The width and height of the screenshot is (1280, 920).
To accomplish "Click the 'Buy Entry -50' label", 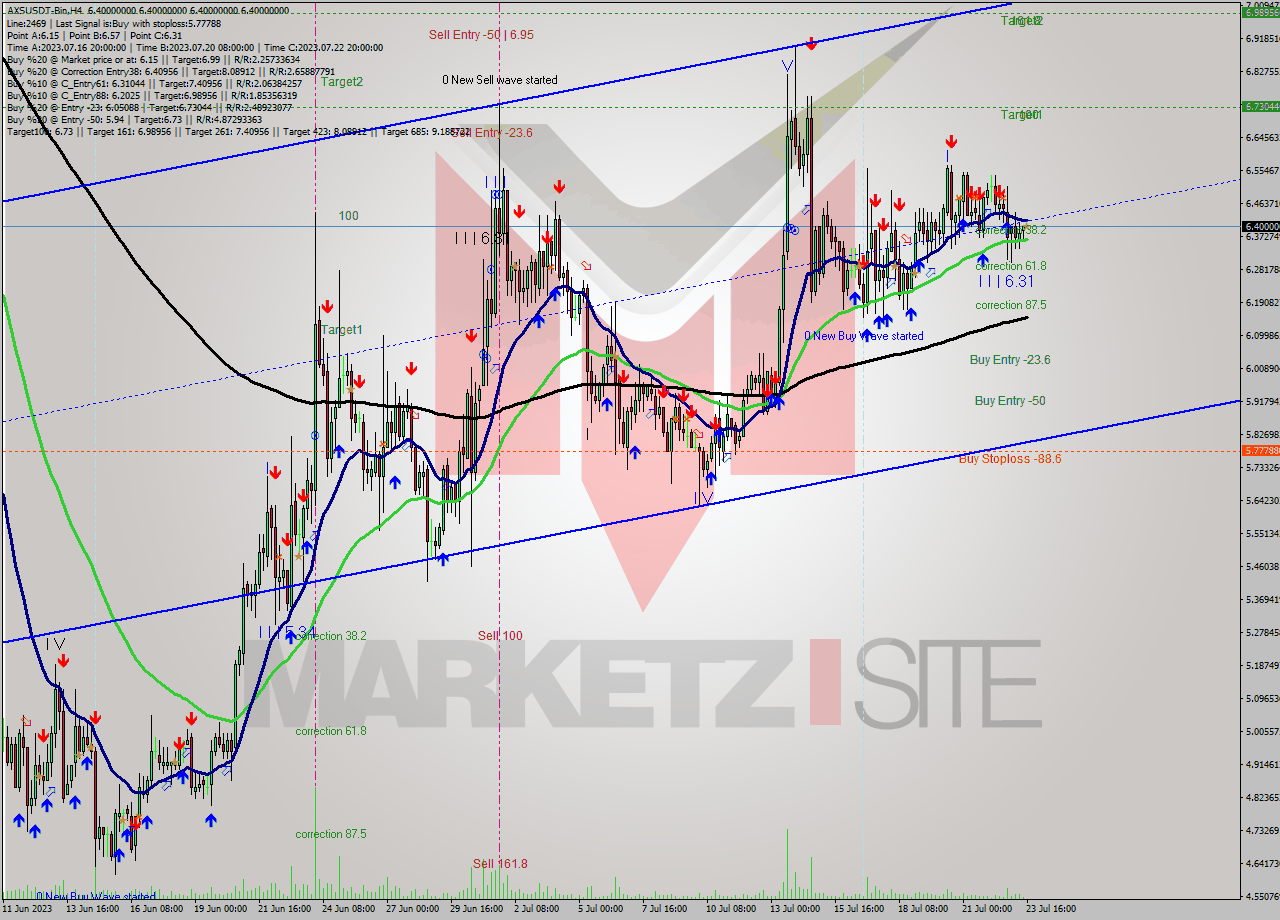I will (1010, 401).
